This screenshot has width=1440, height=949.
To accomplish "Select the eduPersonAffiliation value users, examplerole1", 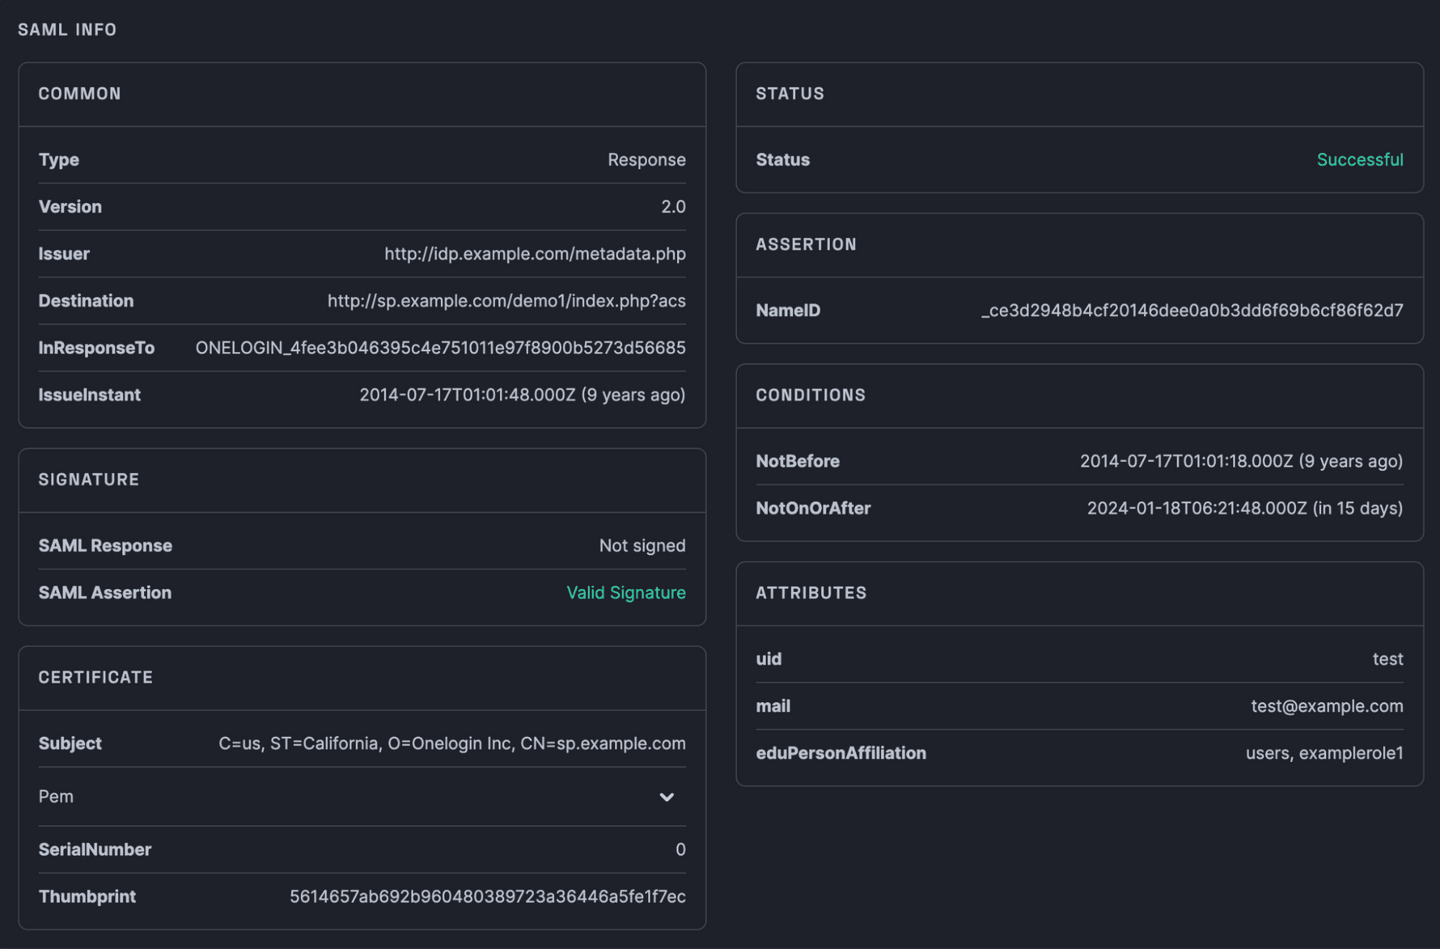I will [x=1324, y=753].
